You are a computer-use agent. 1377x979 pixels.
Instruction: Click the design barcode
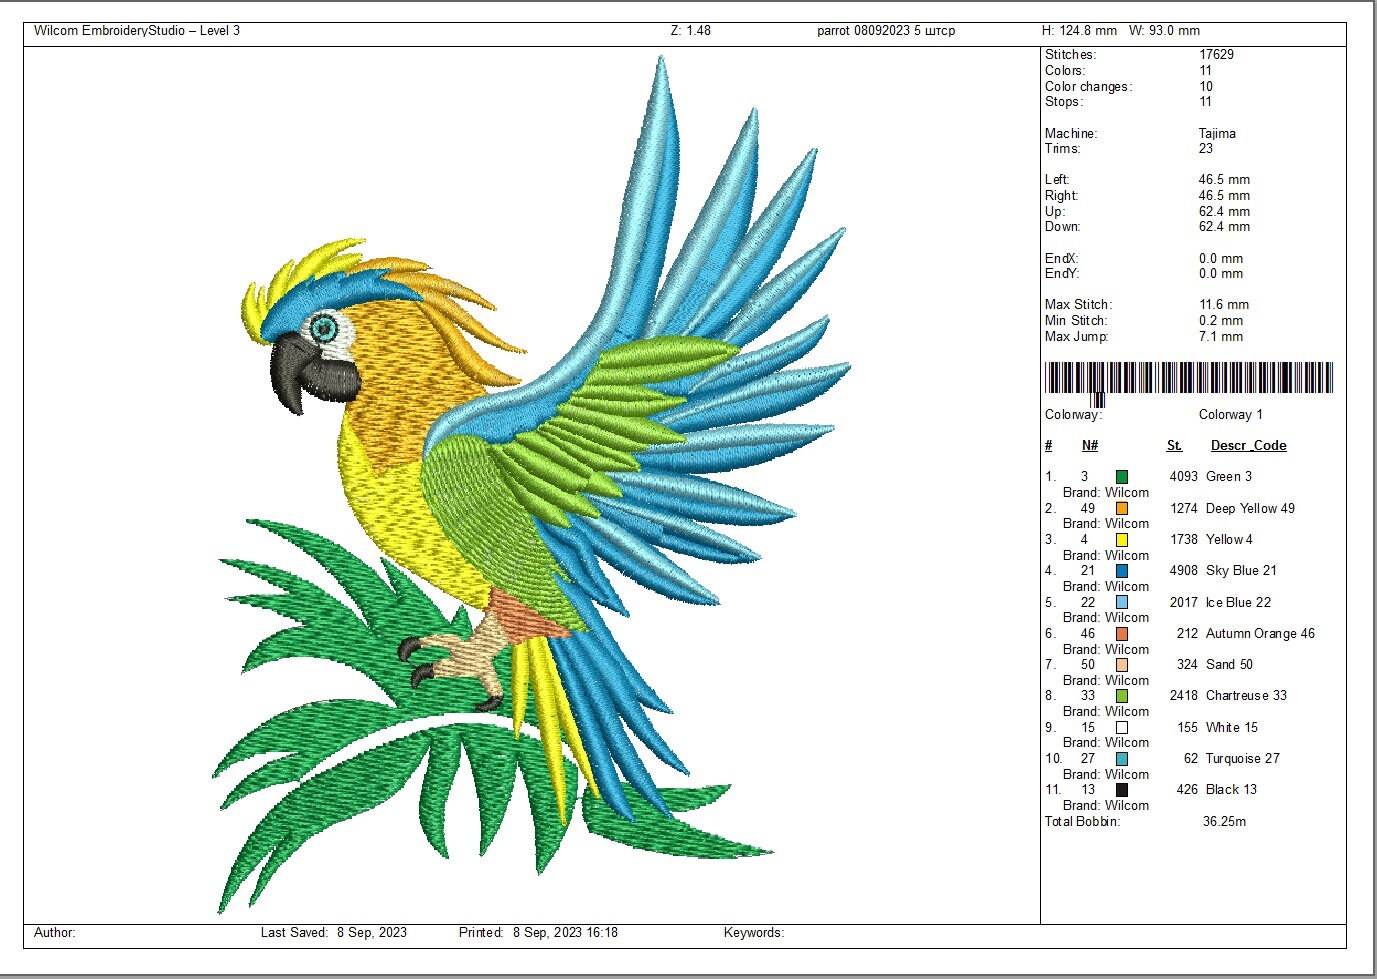tap(1190, 377)
